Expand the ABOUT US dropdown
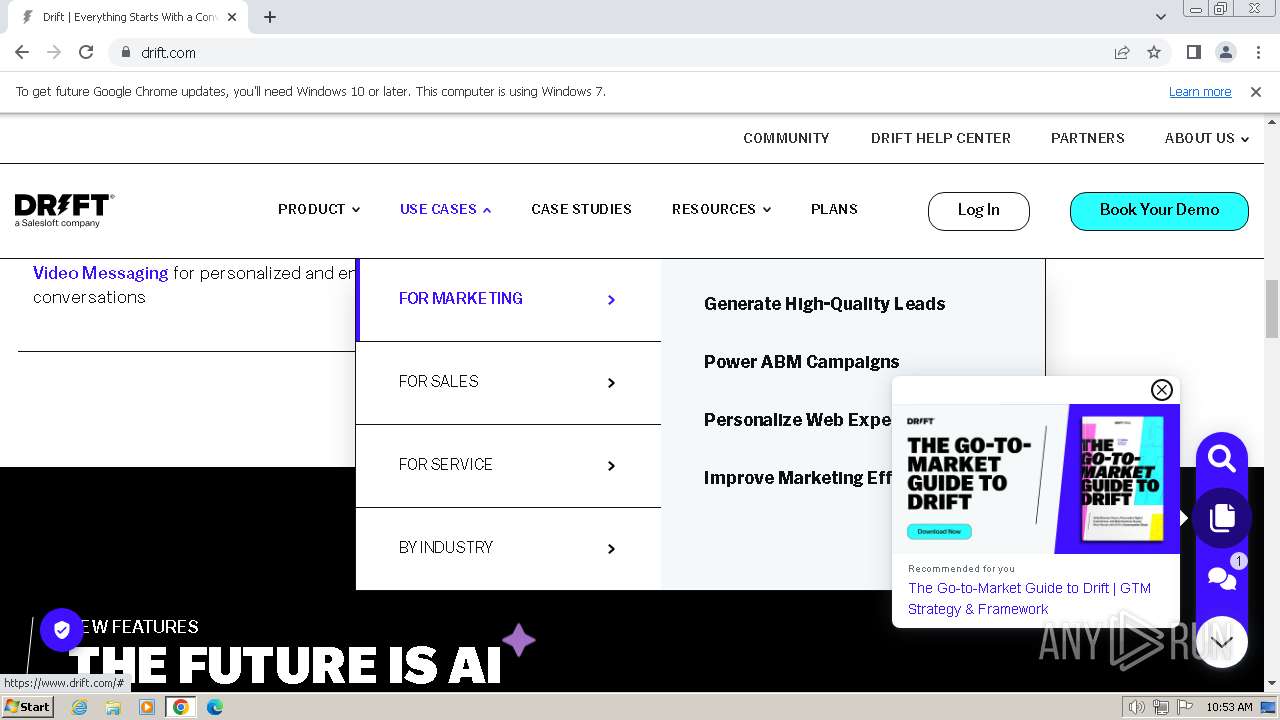1280x720 pixels. tap(1207, 138)
